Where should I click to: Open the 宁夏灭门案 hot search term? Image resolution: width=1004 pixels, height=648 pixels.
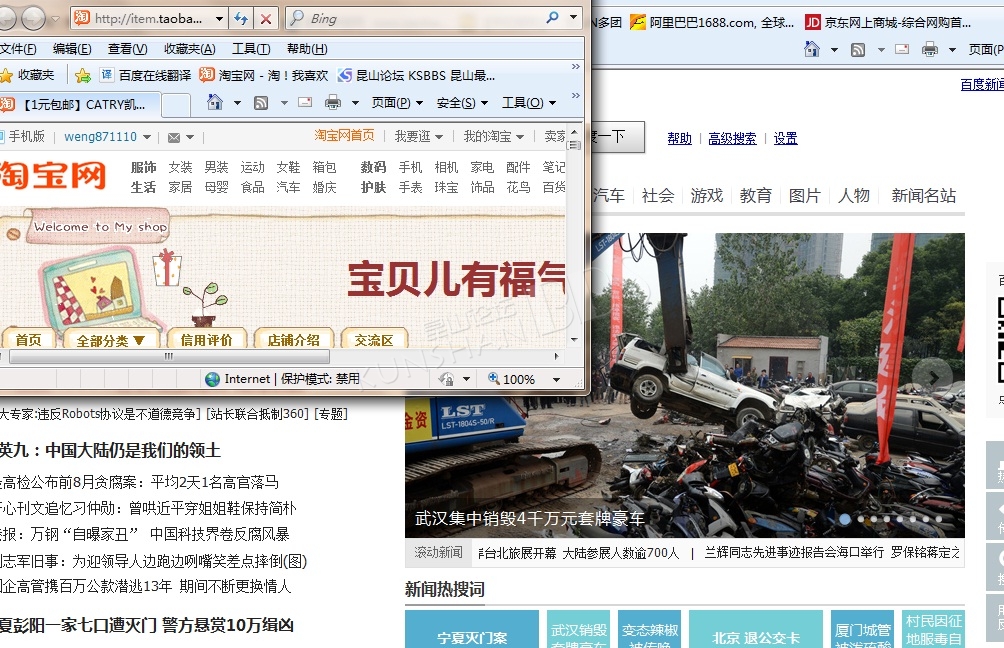(472, 629)
